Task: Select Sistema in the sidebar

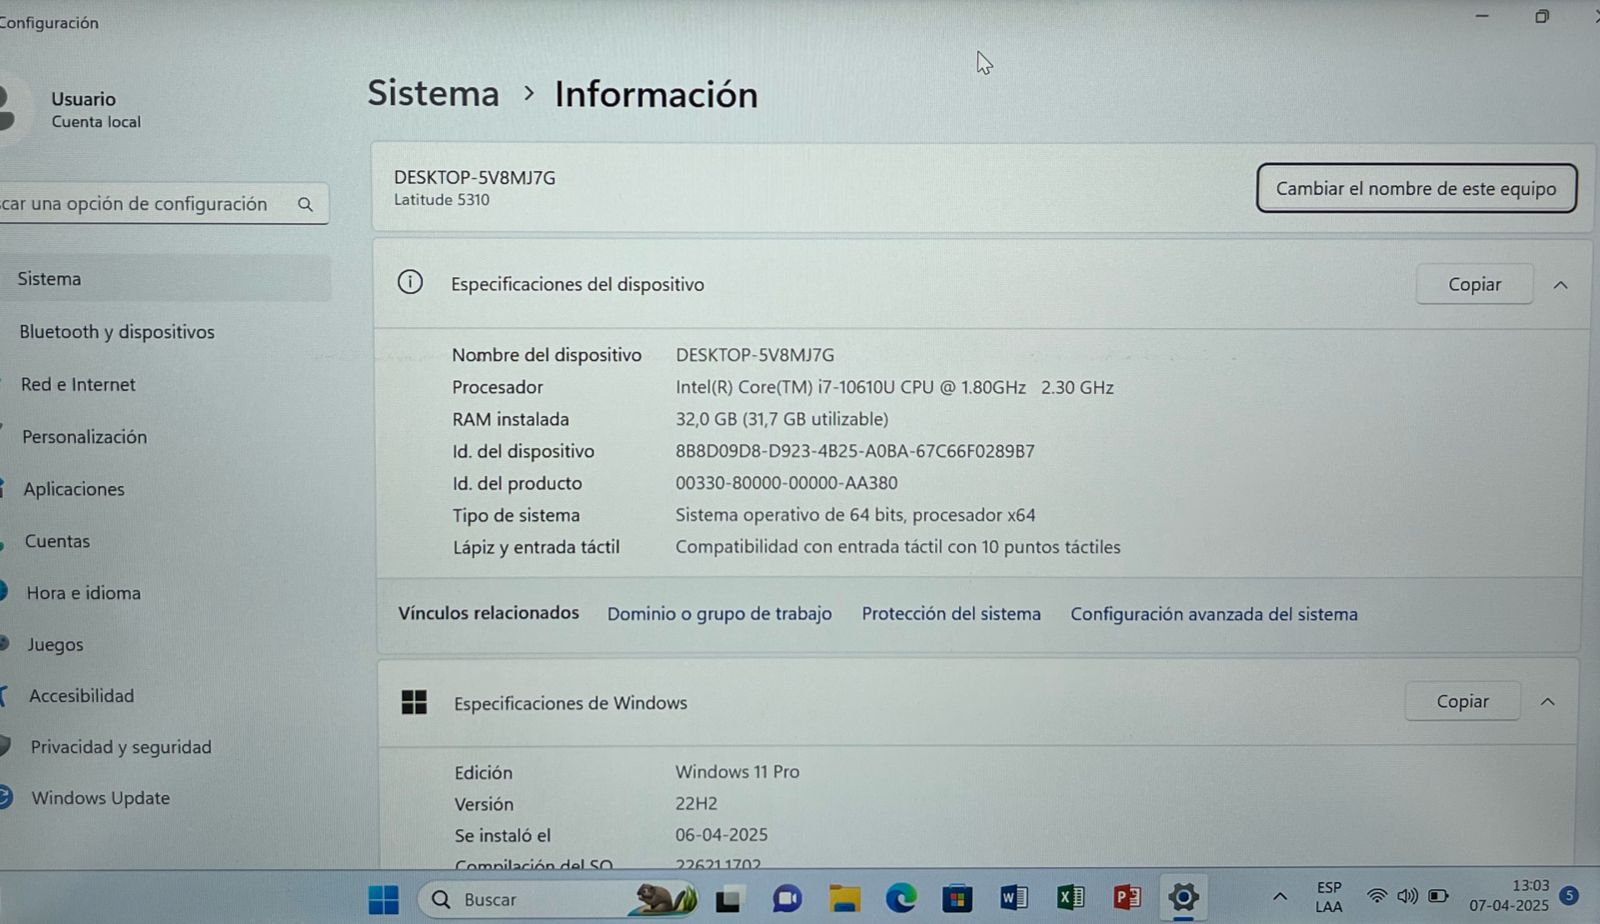Action: [165, 278]
